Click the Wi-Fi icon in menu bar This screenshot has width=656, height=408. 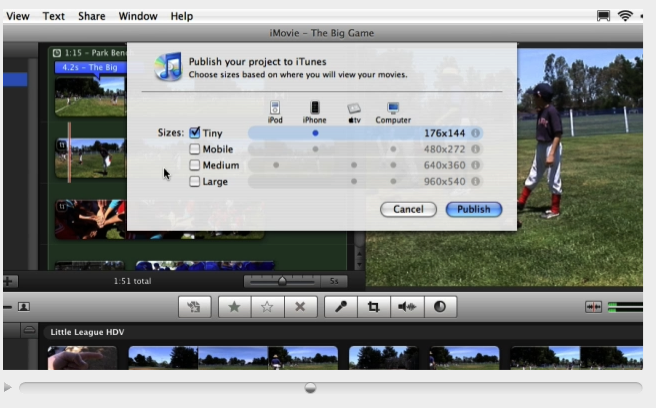tap(625, 16)
